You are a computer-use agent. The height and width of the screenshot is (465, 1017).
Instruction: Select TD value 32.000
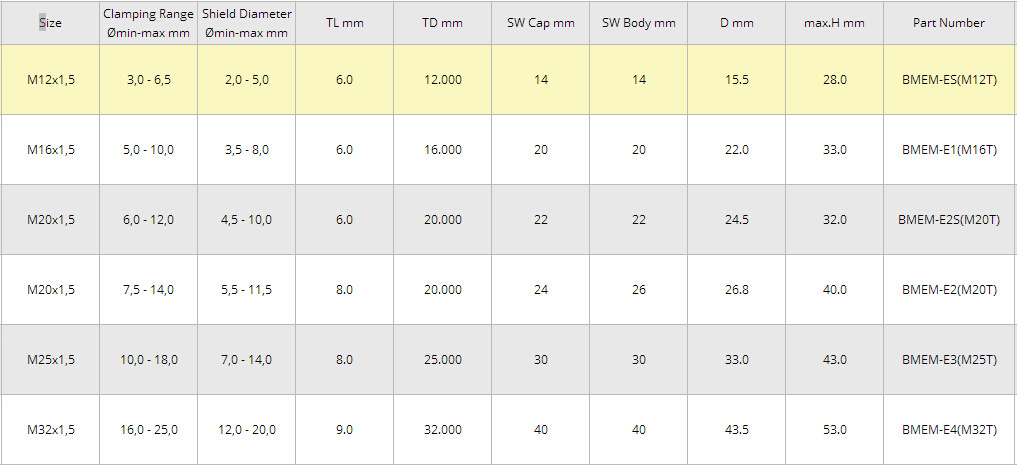click(x=442, y=430)
